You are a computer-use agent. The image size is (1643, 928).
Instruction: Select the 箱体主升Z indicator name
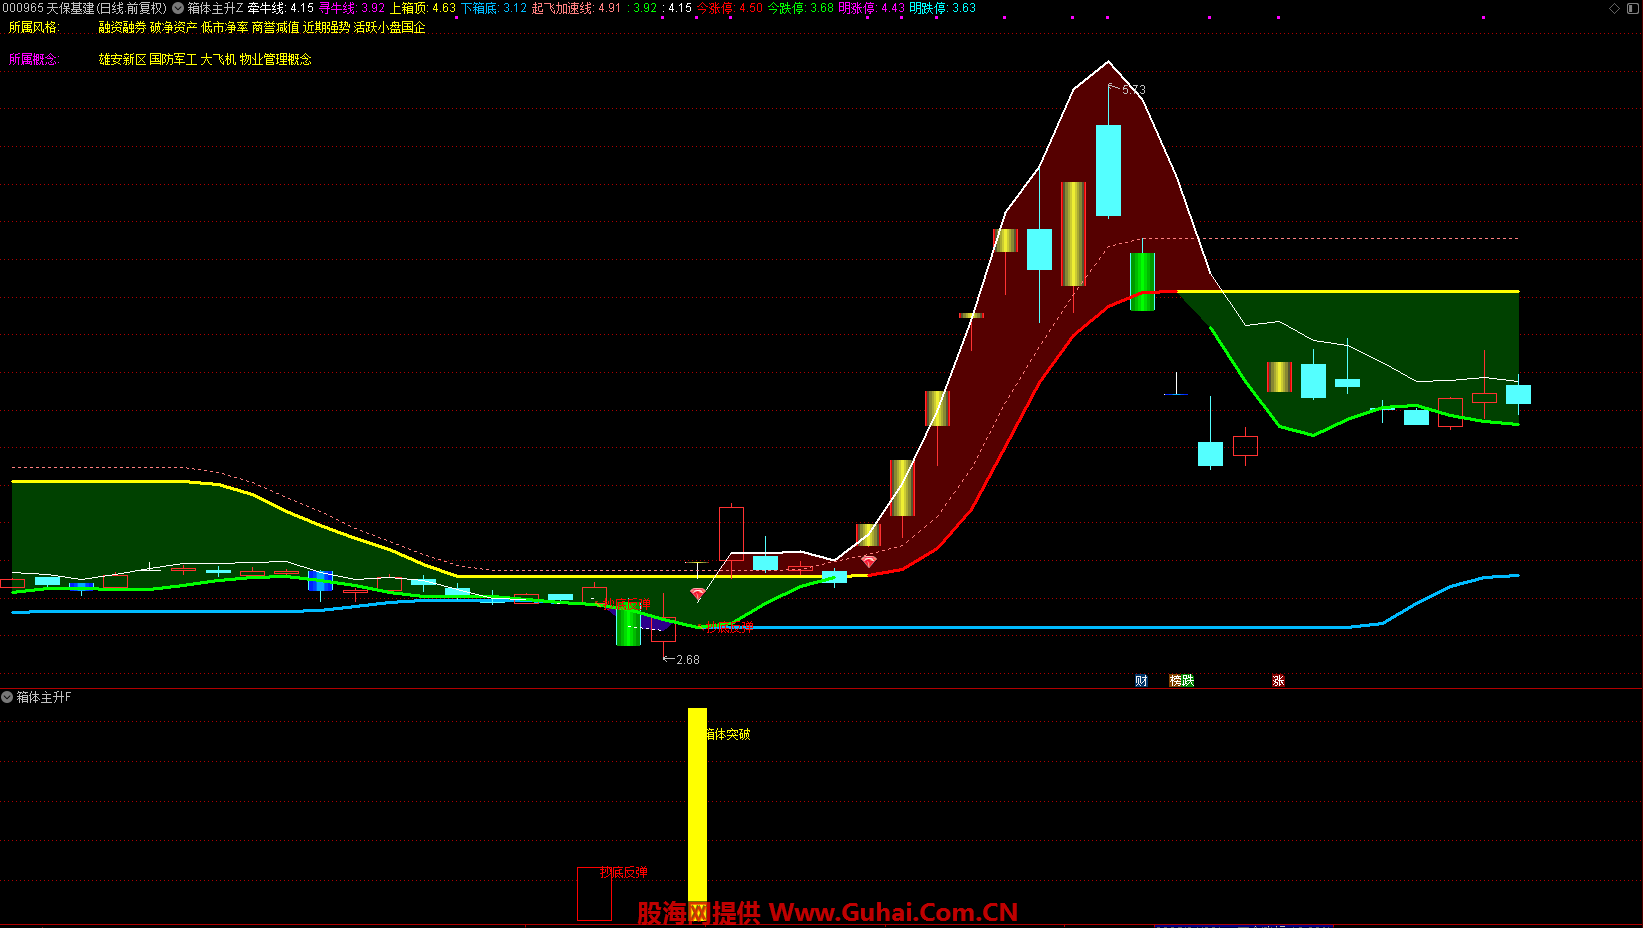(215, 8)
